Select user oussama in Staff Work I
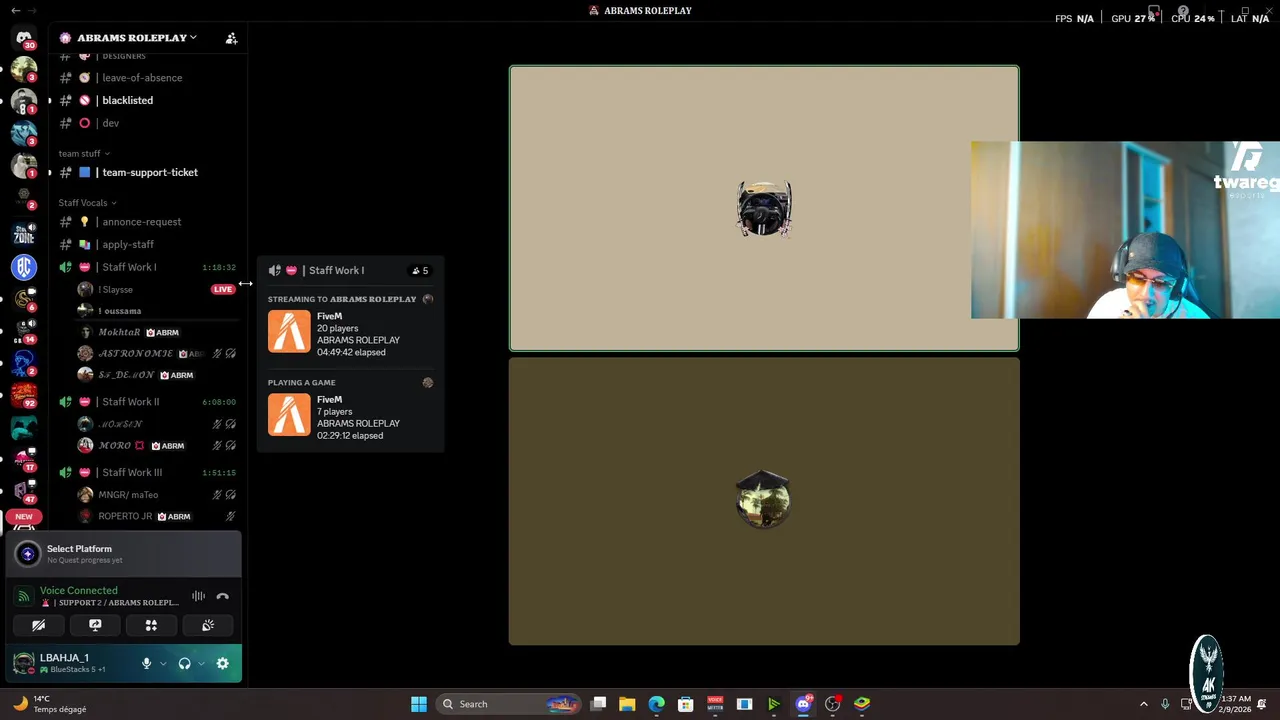The width and height of the screenshot is (1280, 720). pyautogui.click(x=157, y=311)
